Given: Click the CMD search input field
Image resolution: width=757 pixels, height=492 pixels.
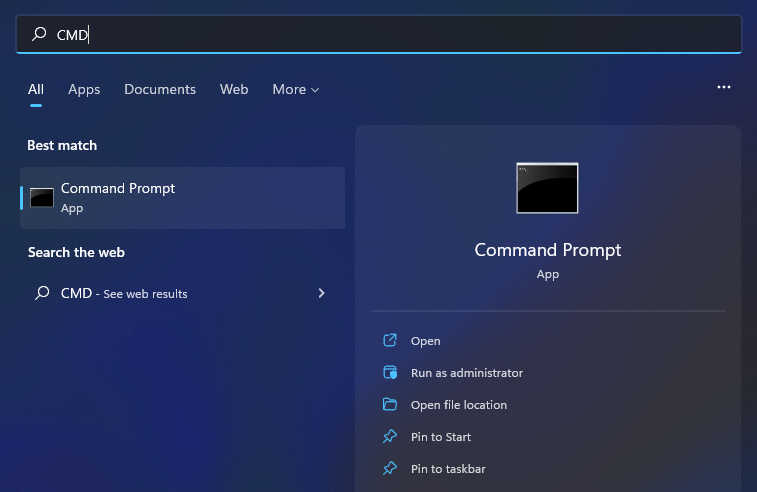Looking at the screenshot, I should pyautogui.click(x=379, y=34).
